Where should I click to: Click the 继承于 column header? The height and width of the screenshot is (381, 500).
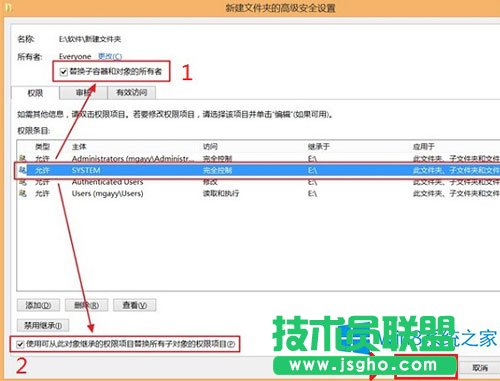click(319, 147)
